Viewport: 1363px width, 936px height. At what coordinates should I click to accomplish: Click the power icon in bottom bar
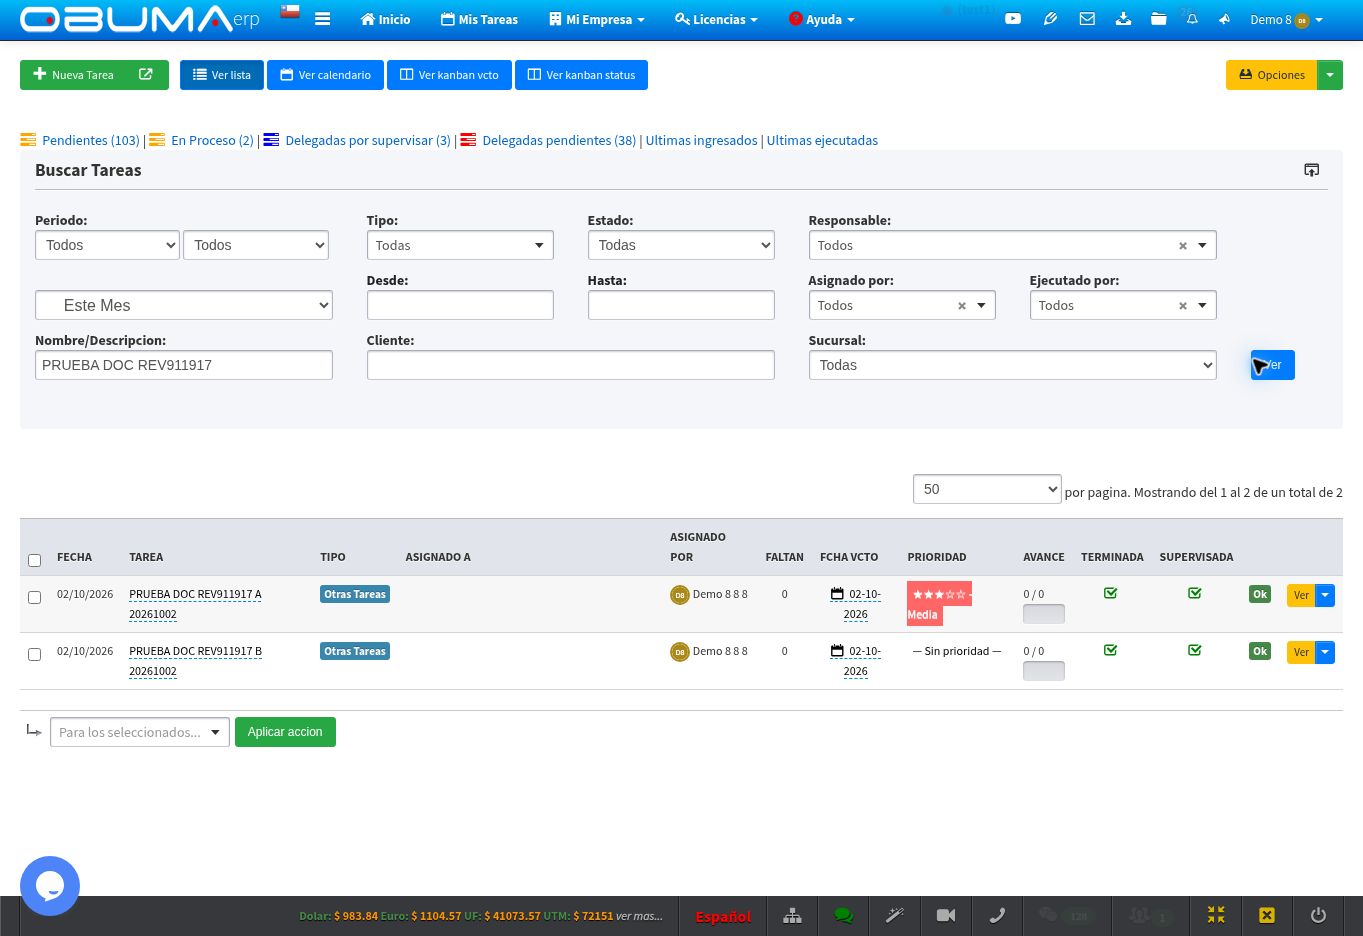(1318, 916)
